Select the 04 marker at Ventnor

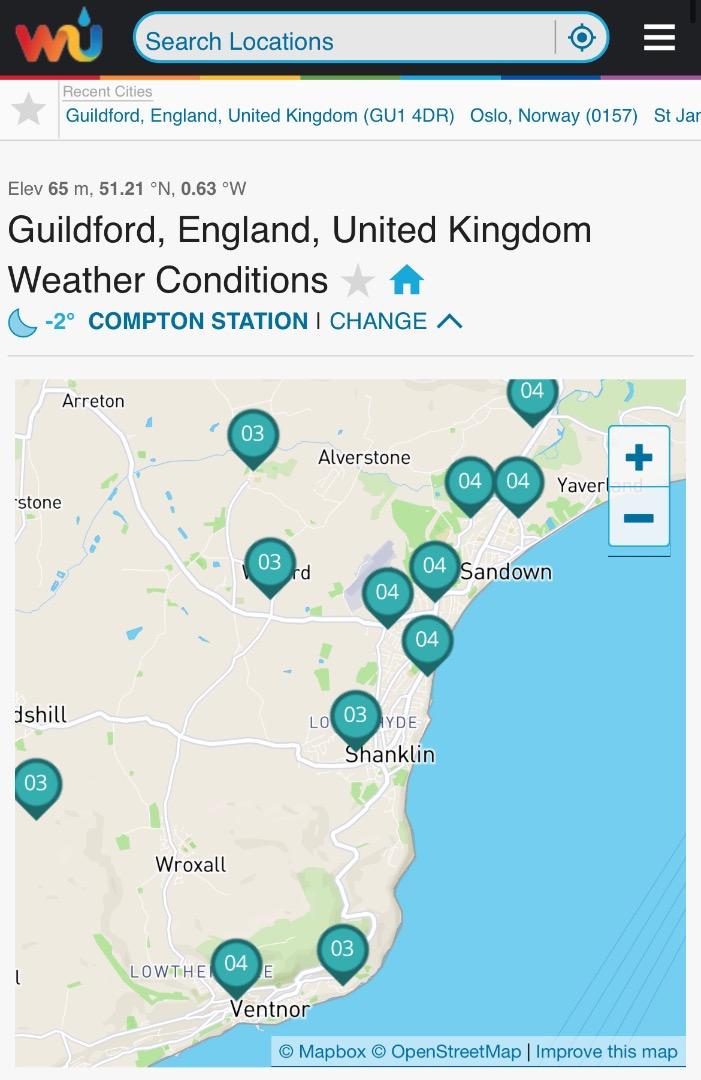pyautogui.click(x=236, y=964)
